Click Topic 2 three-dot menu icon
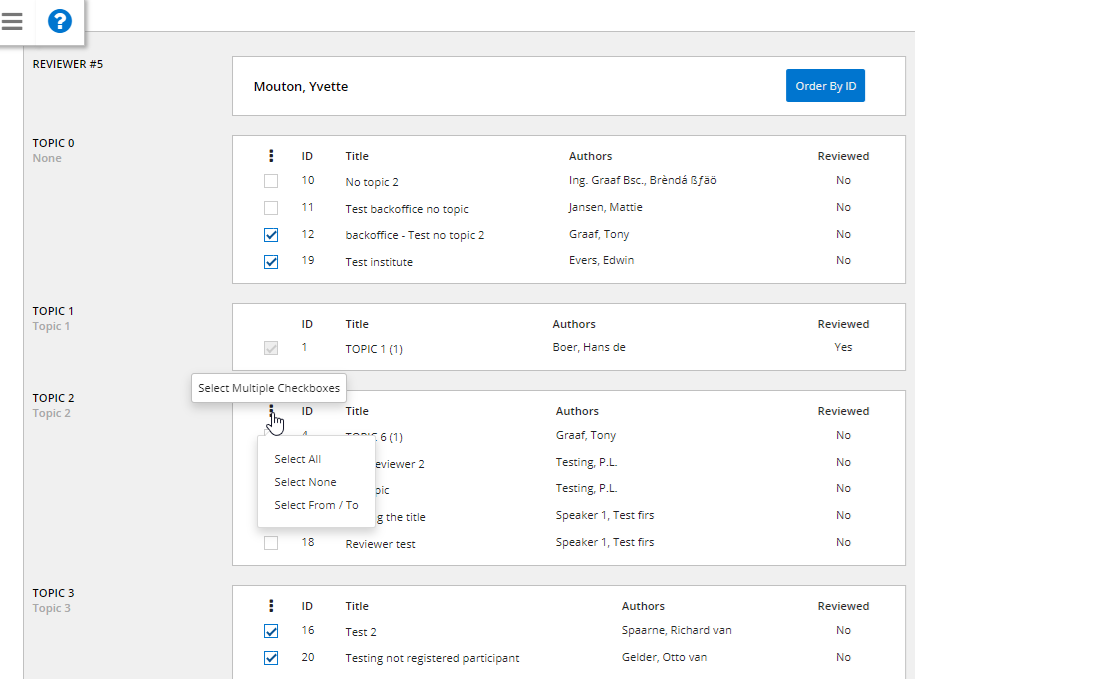Image resolution: width=1117 pixels, height=679 pixels. click(x=271, y=410)
